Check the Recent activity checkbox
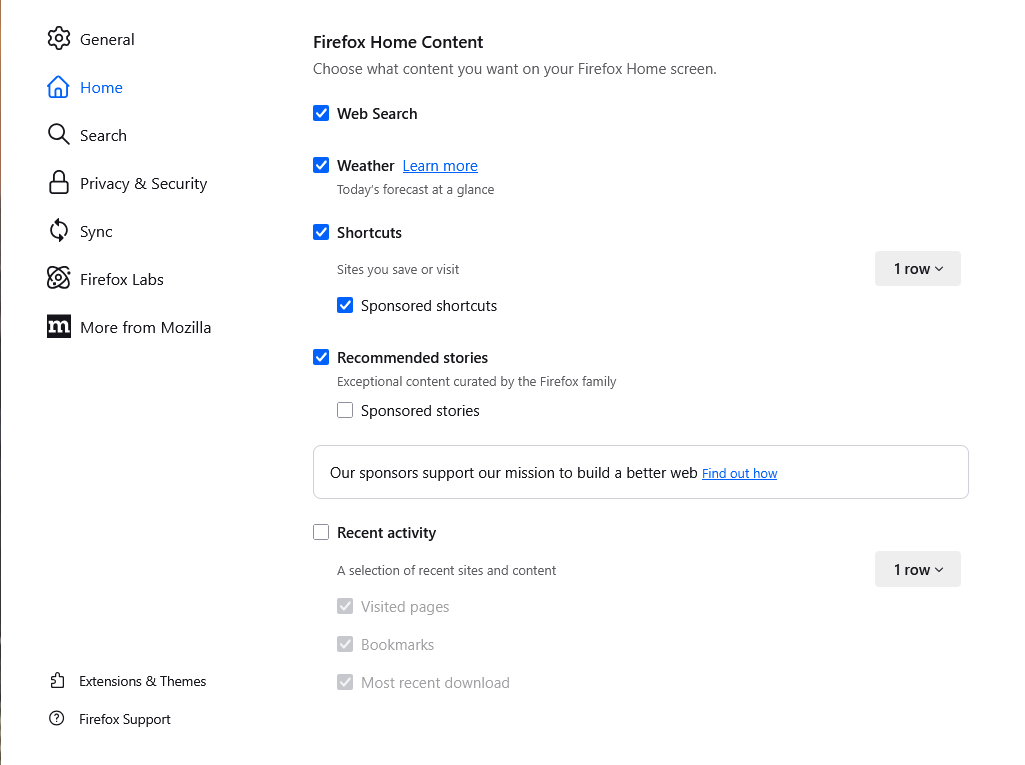Viewport: 1025px width, 765px height. click(321, 532)
